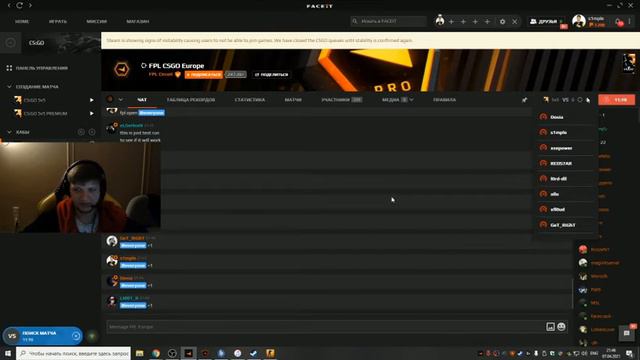Open the three-dot more menu in the header

[x=630, y=21]
